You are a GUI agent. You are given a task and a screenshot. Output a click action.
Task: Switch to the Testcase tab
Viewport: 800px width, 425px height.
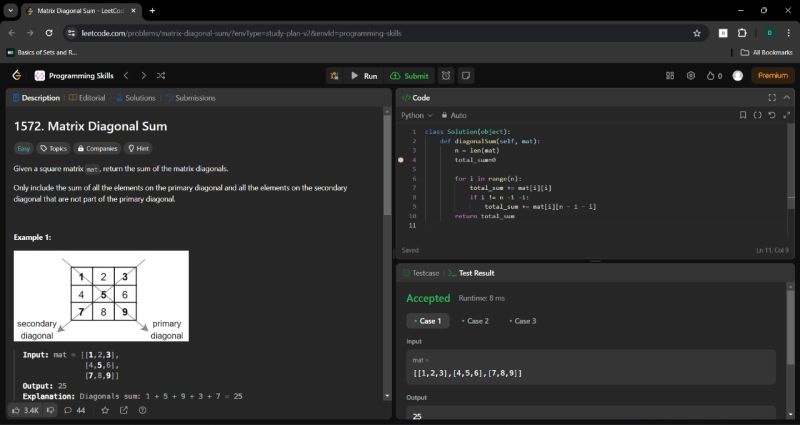(x=421, y=273)
